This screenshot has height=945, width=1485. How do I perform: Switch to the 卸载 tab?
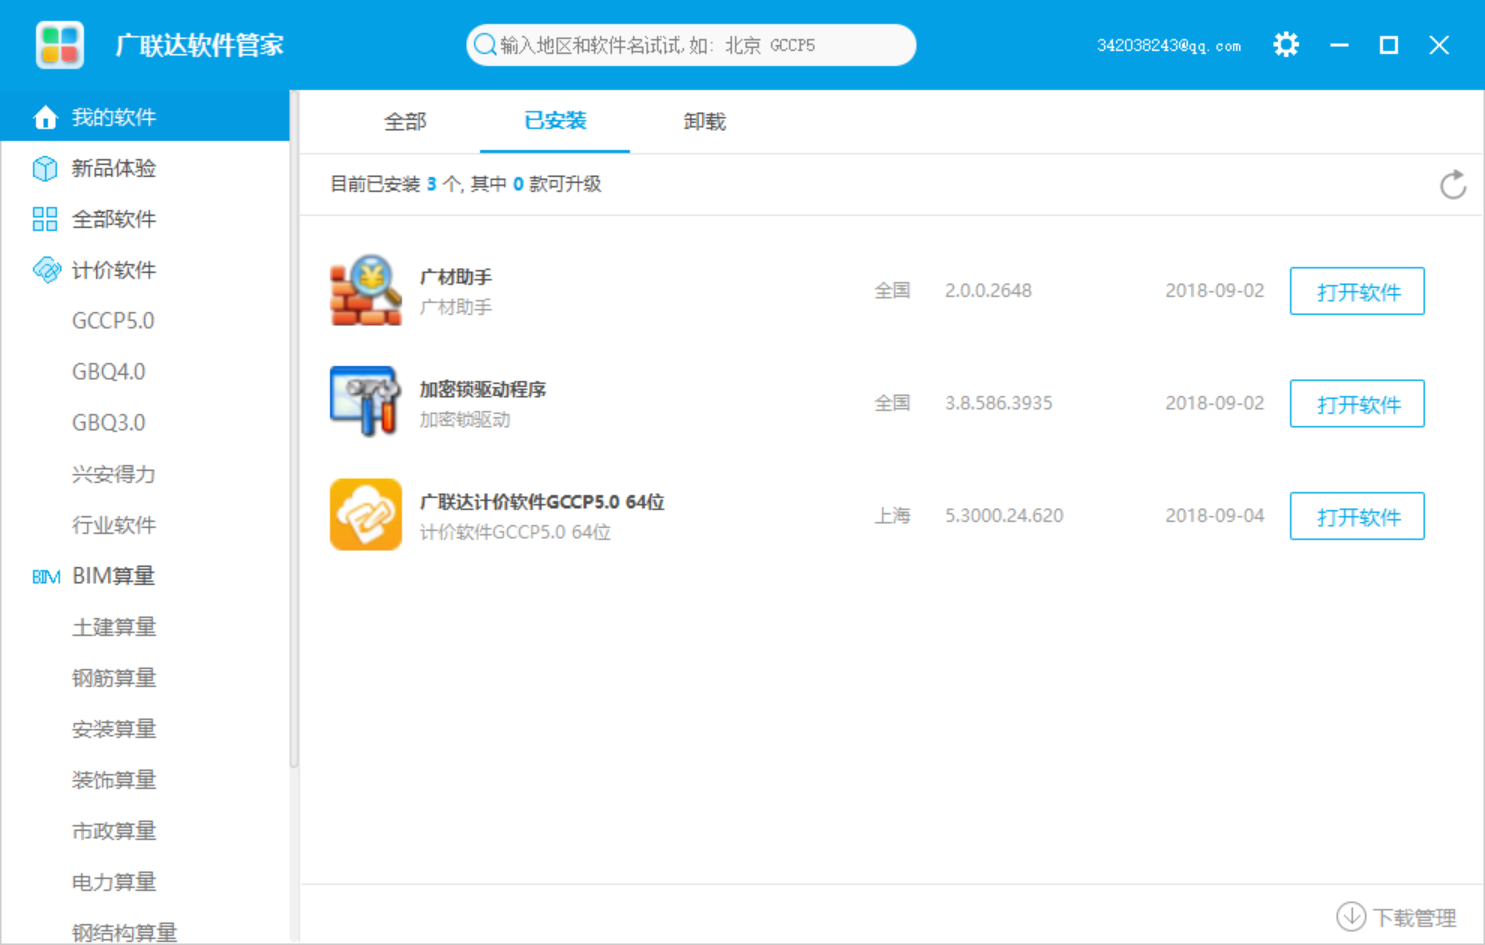point(705,122)
